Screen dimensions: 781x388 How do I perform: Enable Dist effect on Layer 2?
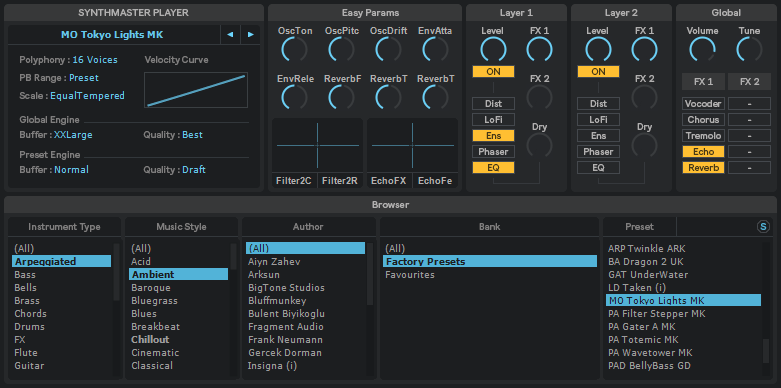pos(598,104)
